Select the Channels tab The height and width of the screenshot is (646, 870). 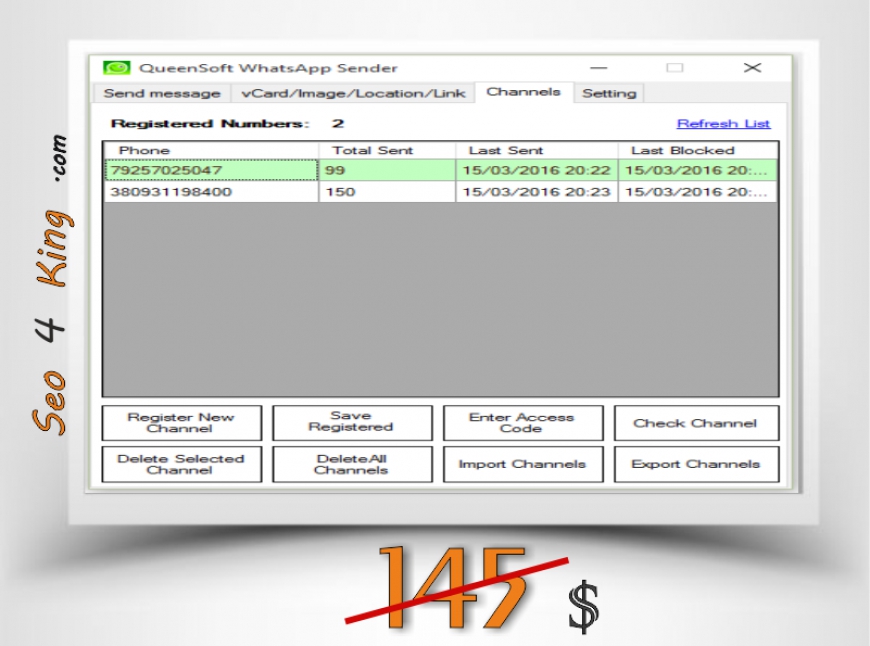tap(523, 92)
